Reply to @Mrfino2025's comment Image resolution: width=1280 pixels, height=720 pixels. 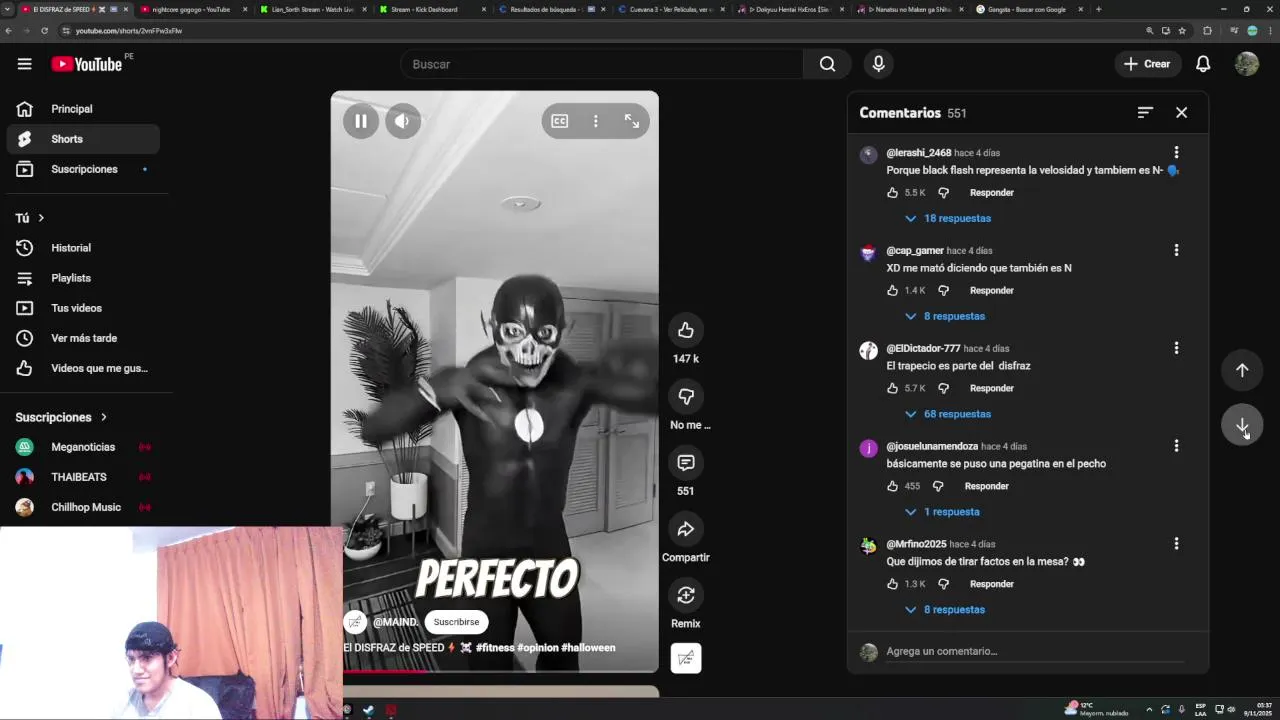(991, 584)
